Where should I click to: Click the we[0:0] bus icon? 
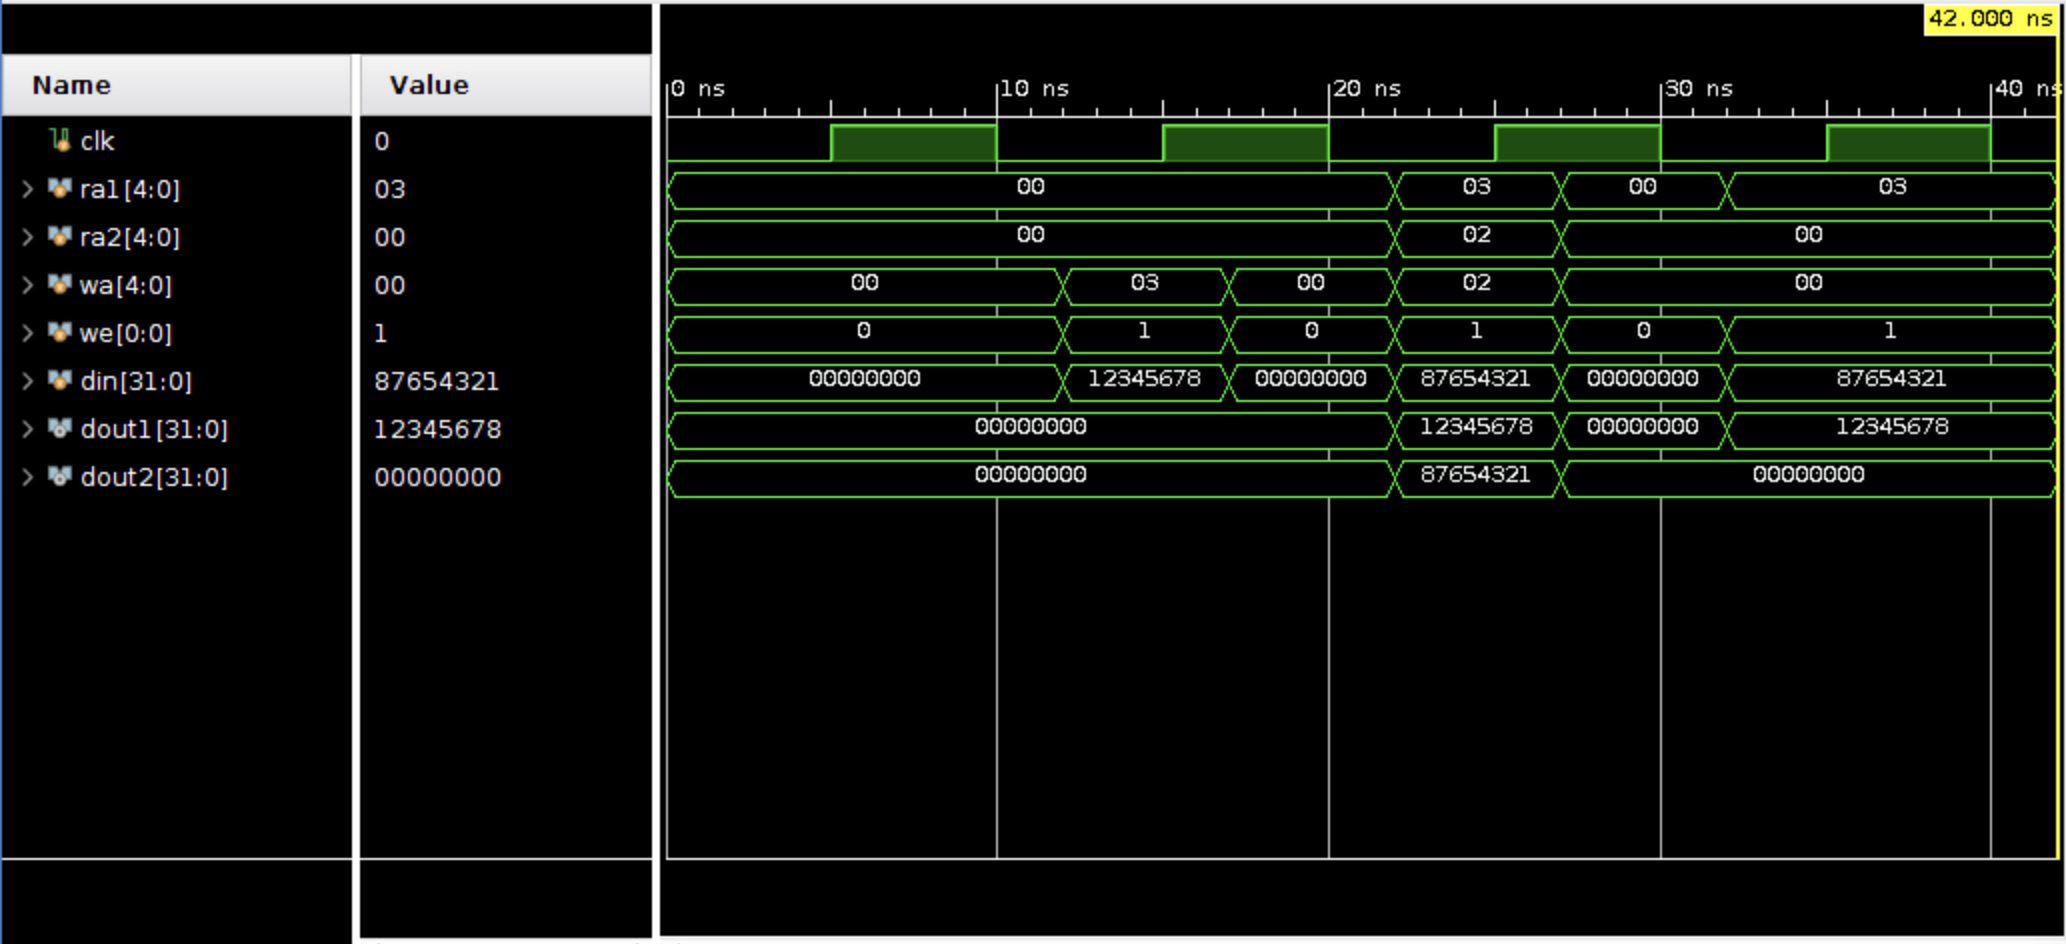pos(60,332)
